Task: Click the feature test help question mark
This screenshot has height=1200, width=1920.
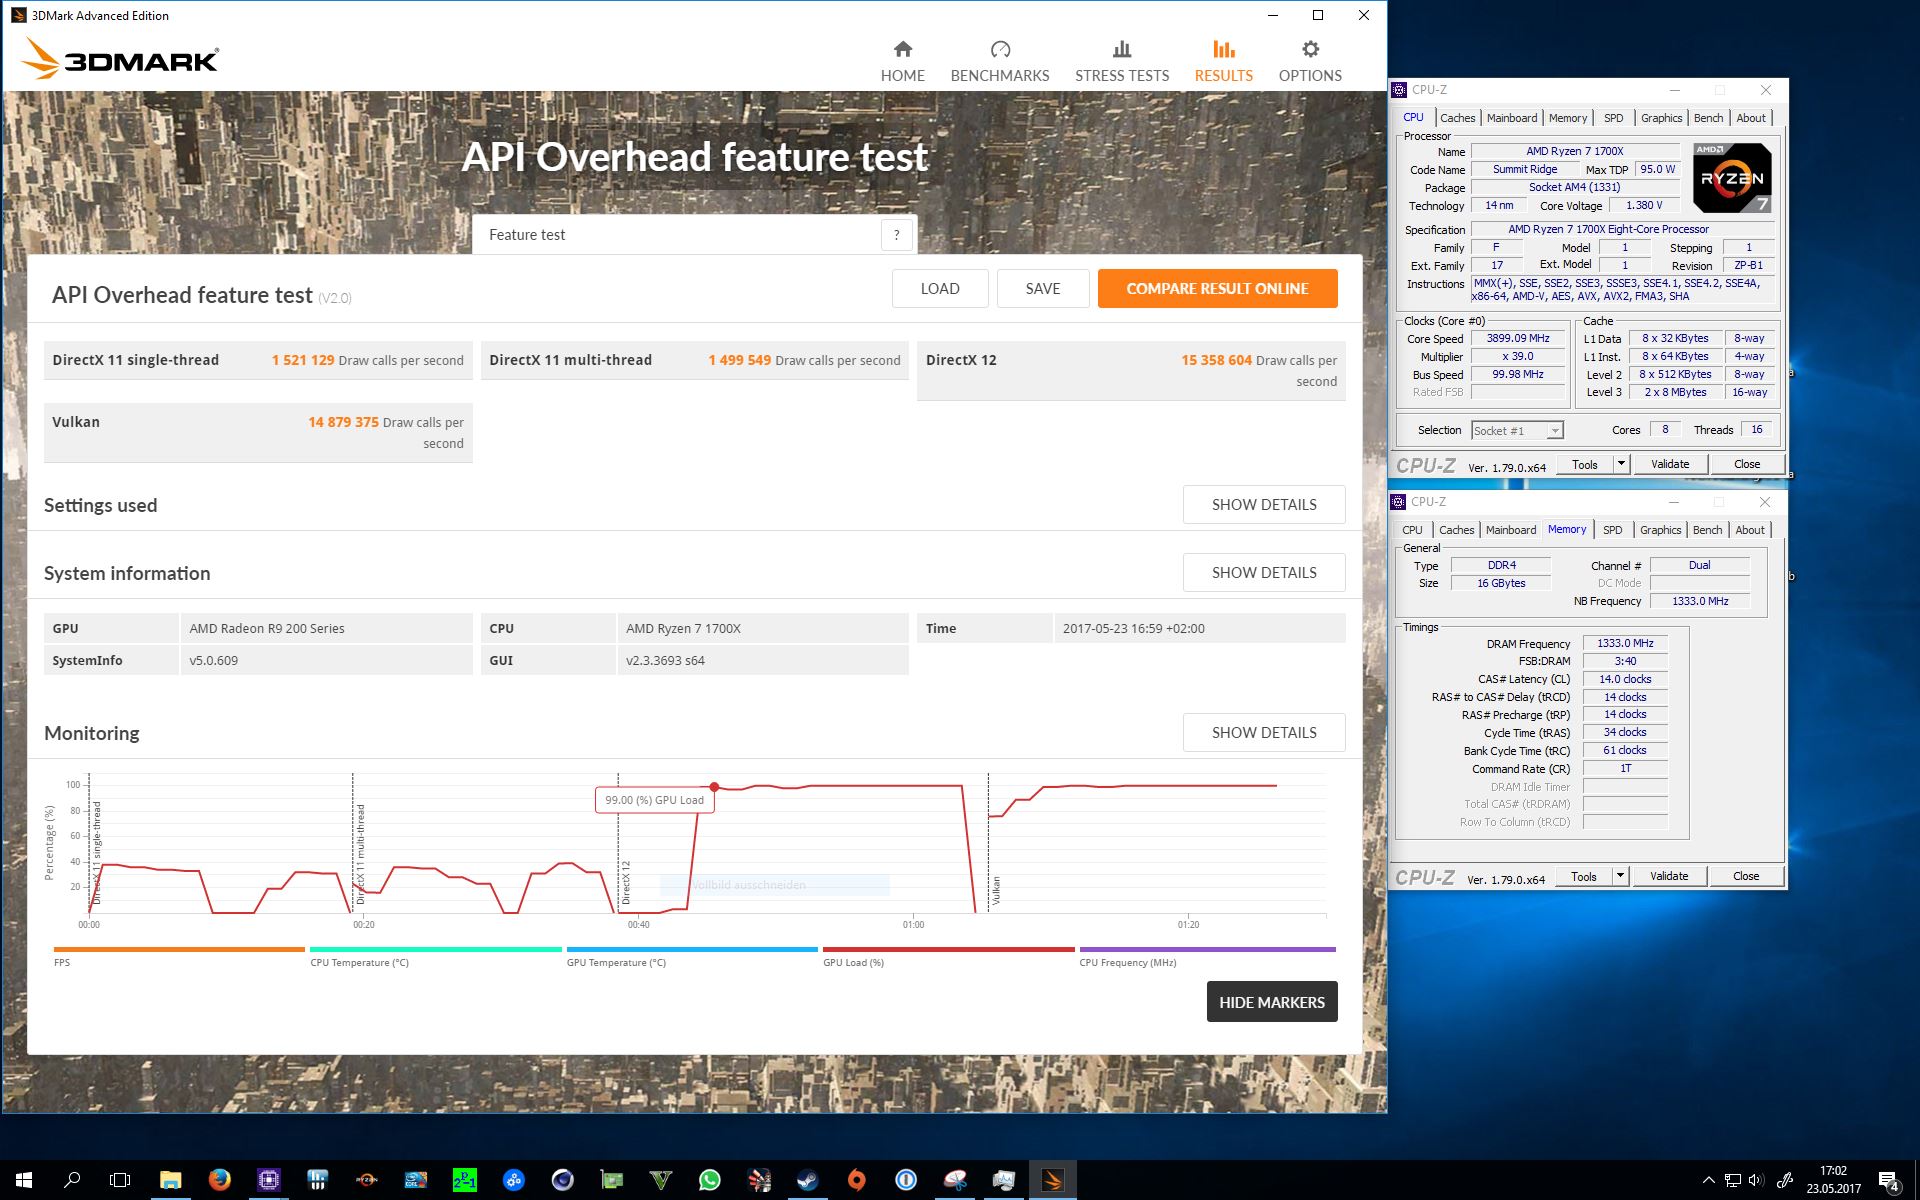Action: tap(896, 235)
